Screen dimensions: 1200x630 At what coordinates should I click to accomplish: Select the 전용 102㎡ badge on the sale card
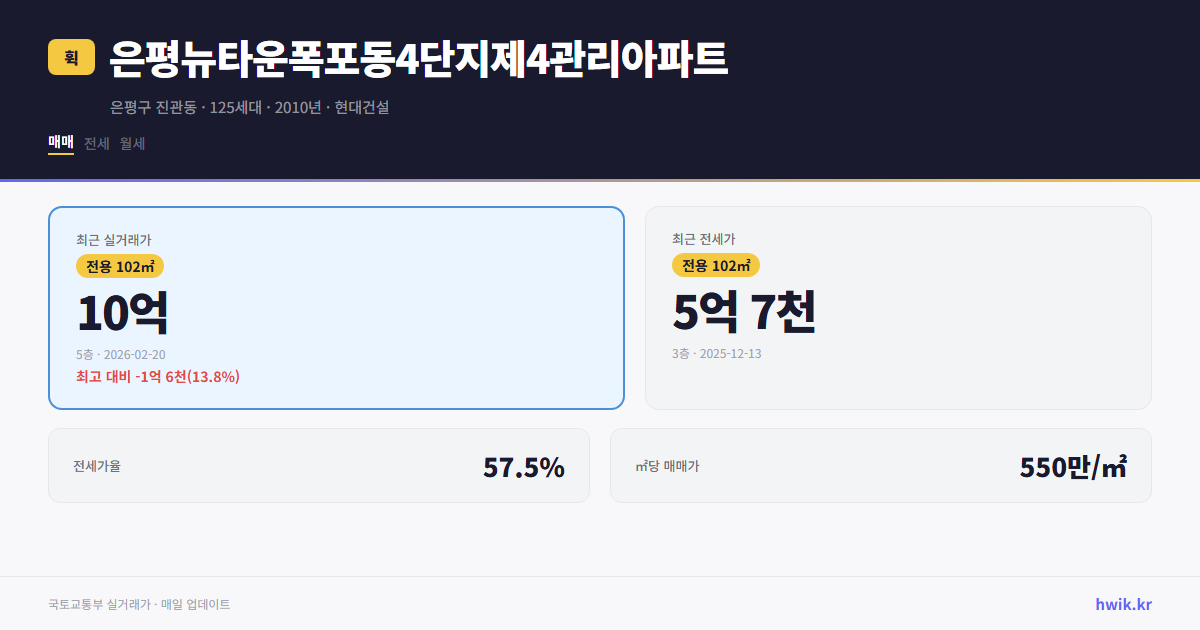coord(117,266)
